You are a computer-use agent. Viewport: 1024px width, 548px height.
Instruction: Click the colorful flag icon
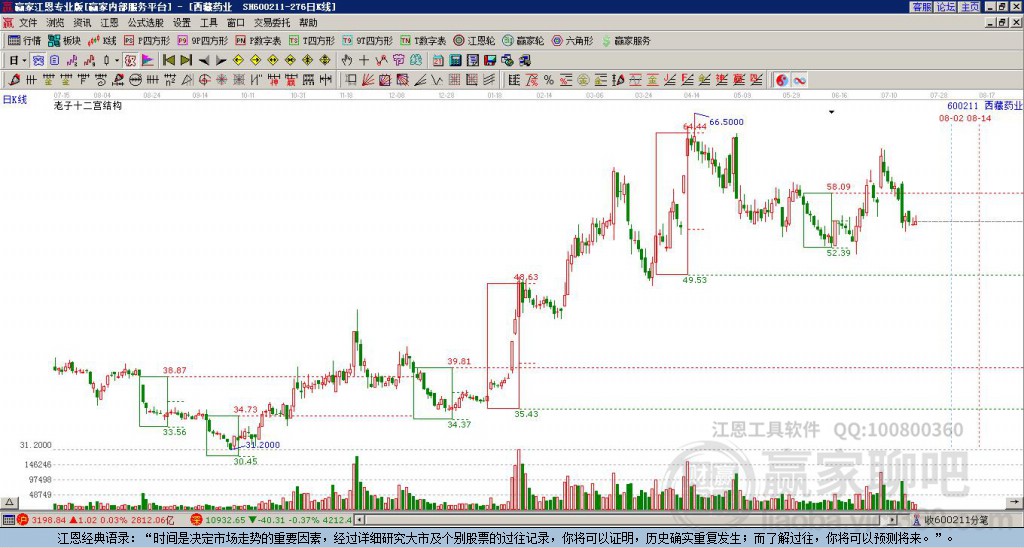[148, 61]
